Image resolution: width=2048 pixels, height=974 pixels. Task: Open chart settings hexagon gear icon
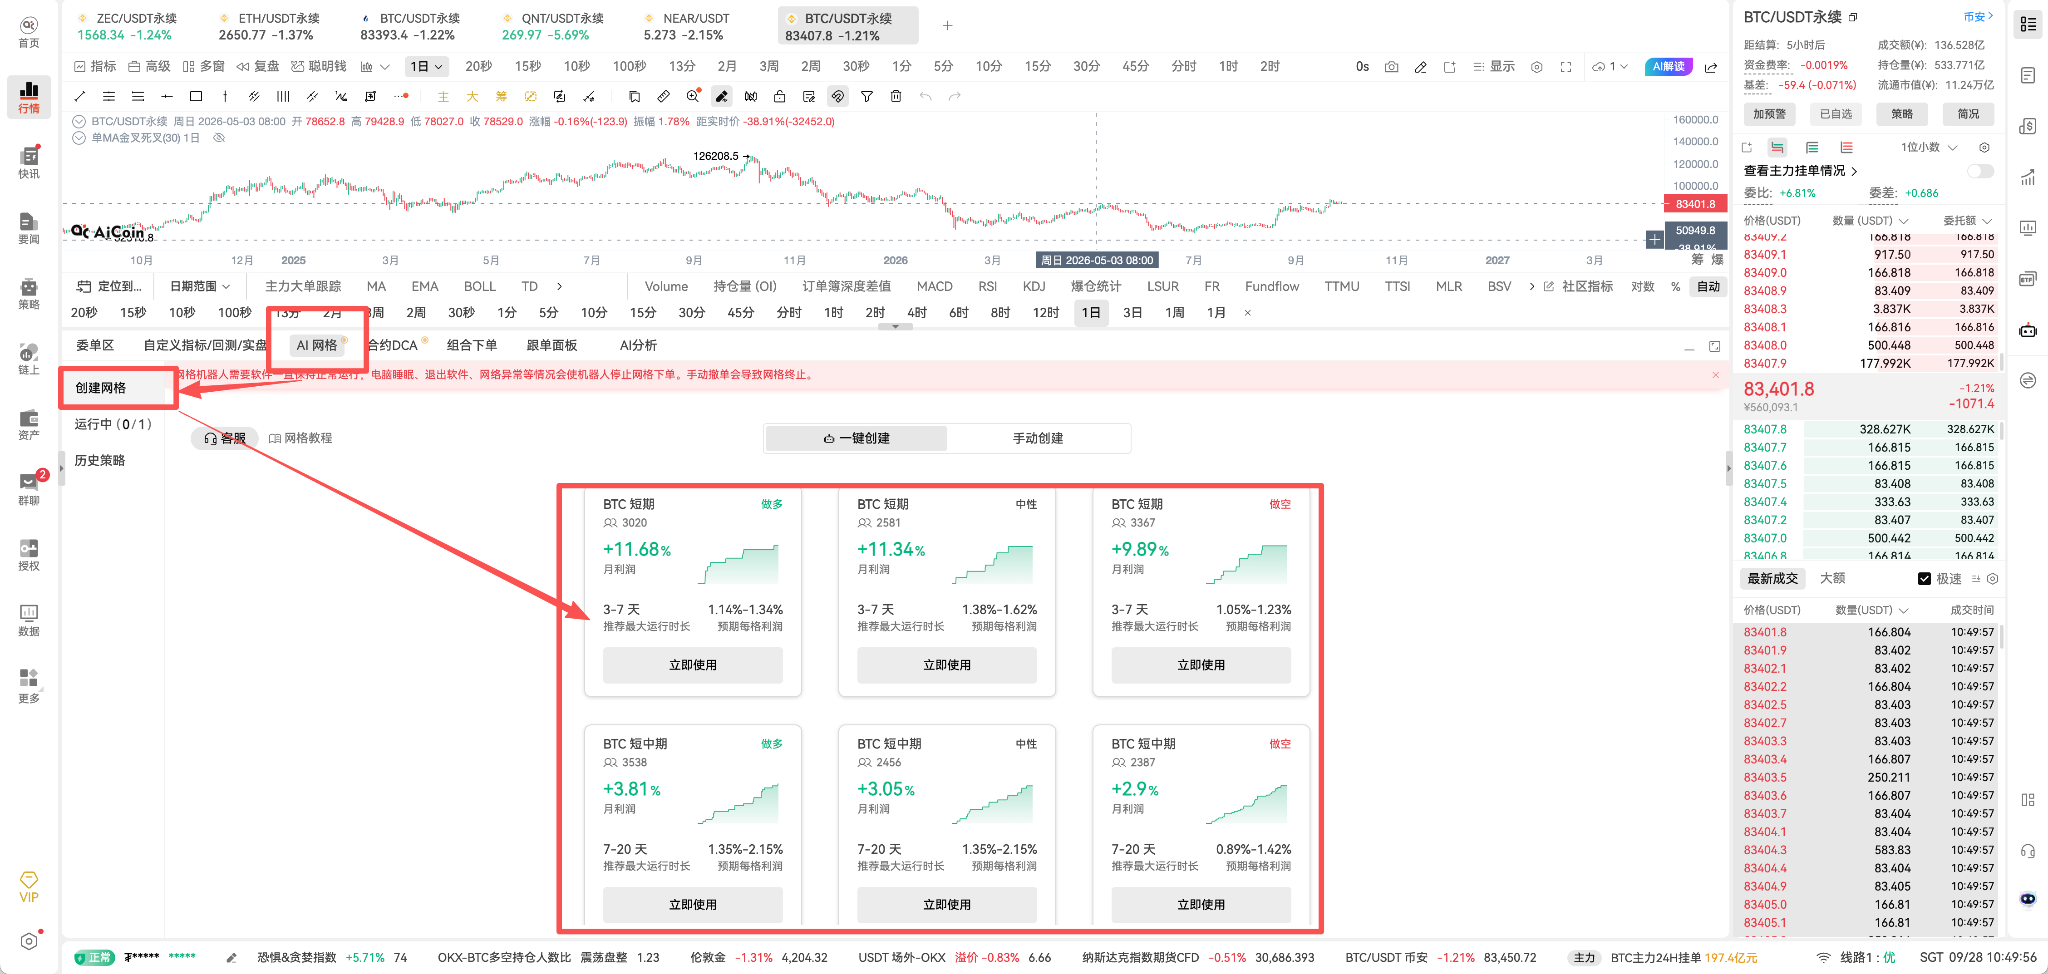pyautogui.click(x=1537, y=67)
